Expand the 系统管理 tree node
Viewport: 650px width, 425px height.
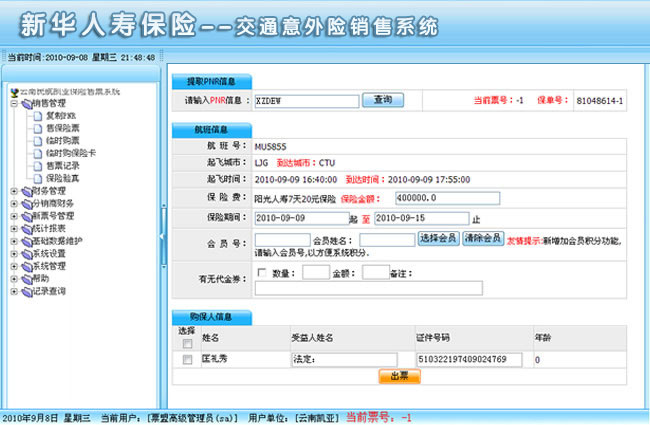click(x=14, y=266)
